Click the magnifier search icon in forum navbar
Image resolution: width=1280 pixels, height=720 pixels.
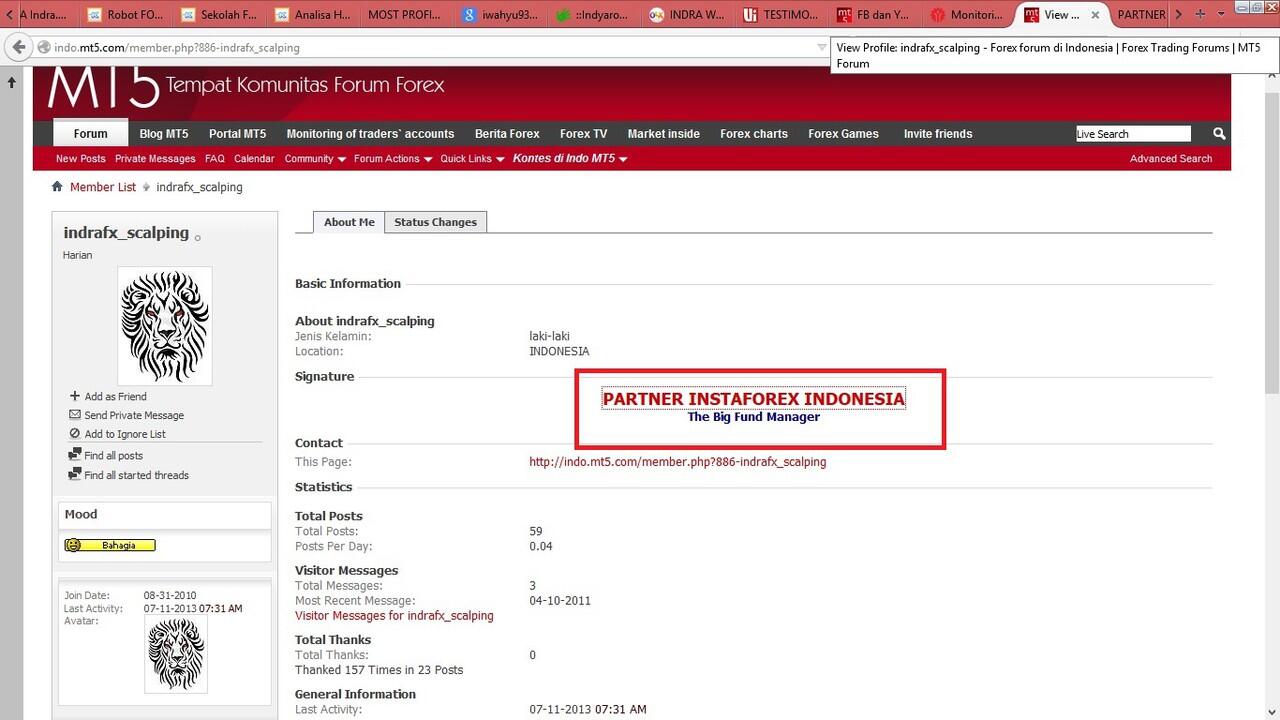coord(1219,133)
